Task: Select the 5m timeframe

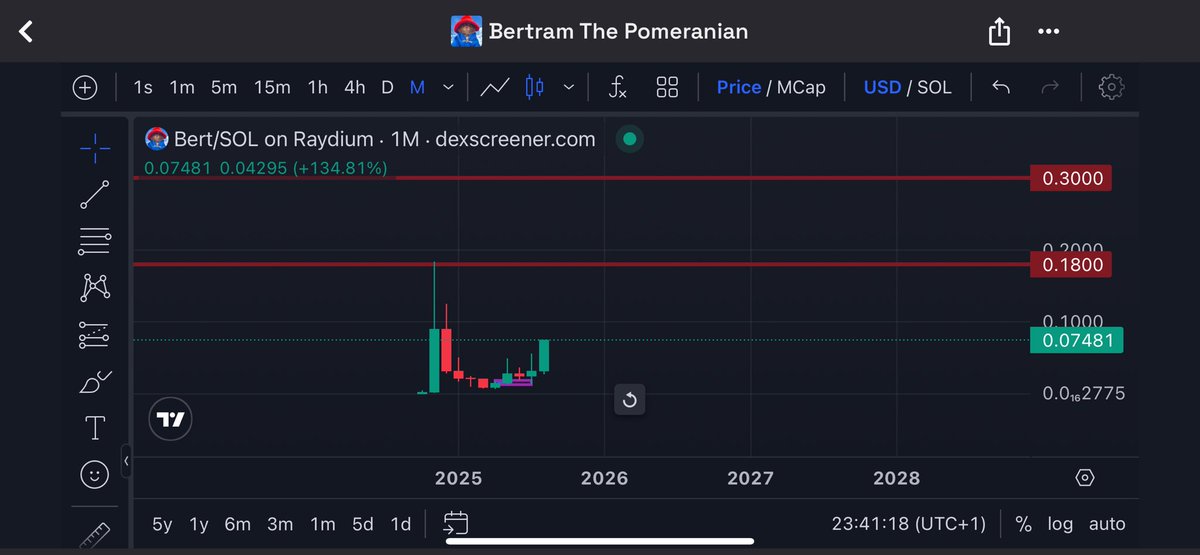Action: click(x=224, y=87)
